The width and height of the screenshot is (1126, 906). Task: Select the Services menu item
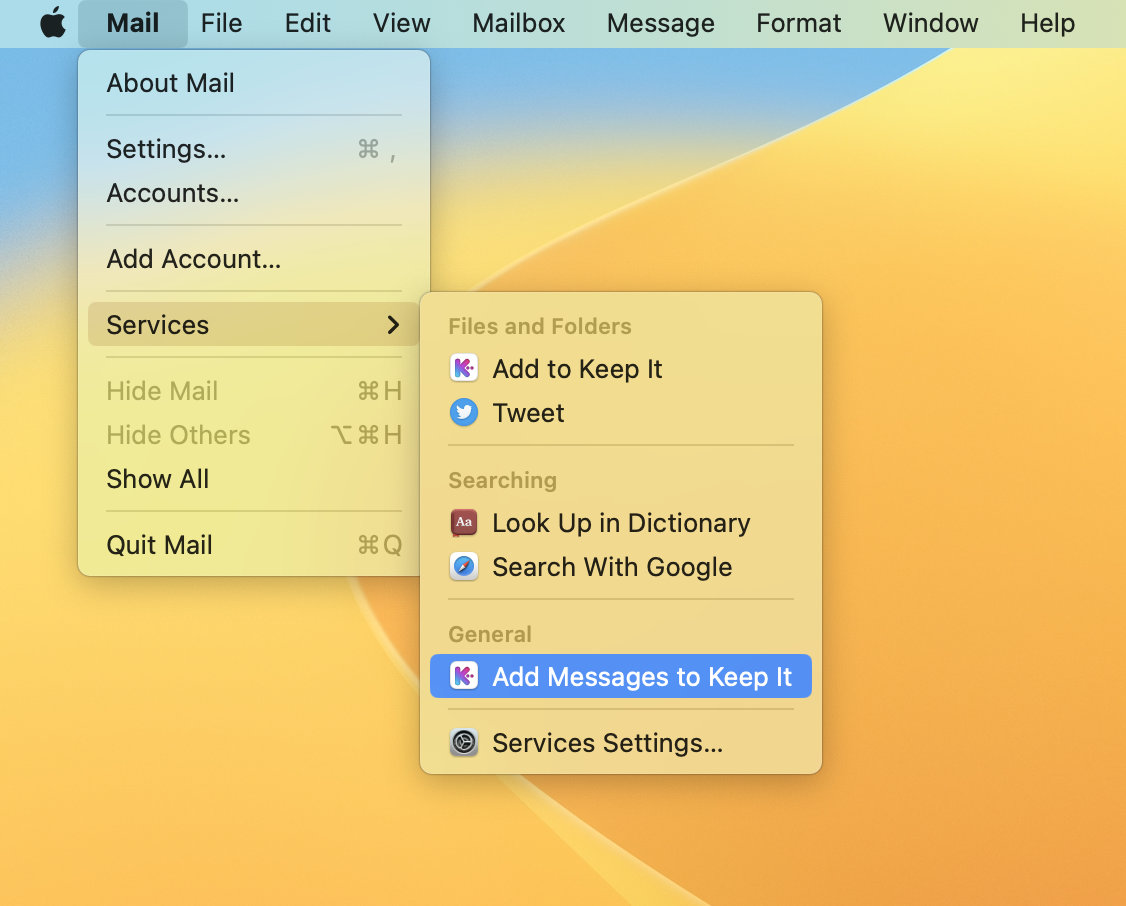(x=253, y=324)
